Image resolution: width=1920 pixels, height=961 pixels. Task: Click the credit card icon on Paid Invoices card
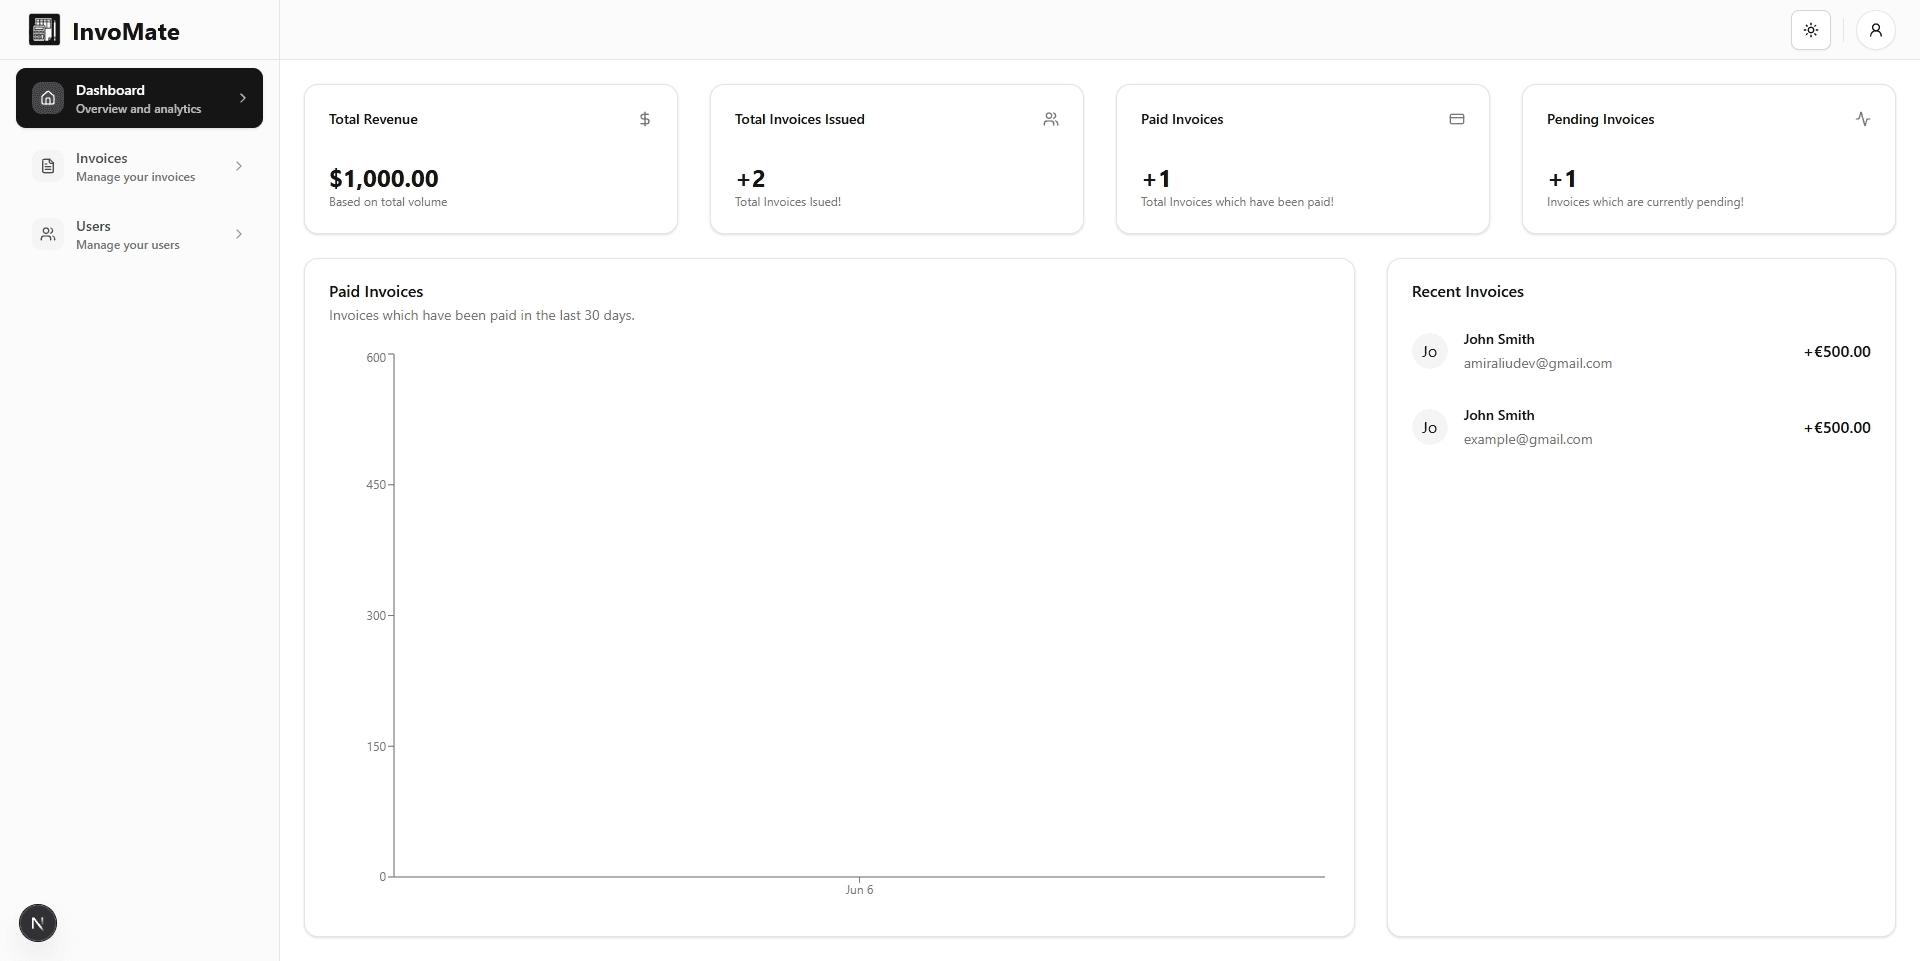tap(1457, 119)
